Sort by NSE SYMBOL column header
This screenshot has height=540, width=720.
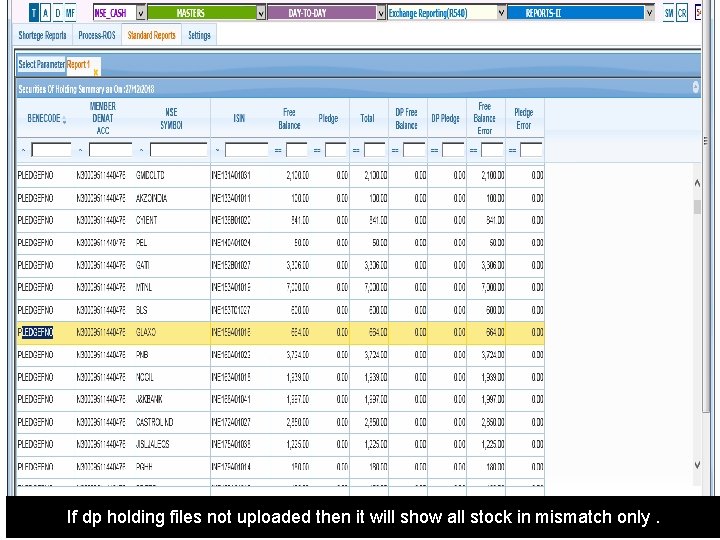171,118
